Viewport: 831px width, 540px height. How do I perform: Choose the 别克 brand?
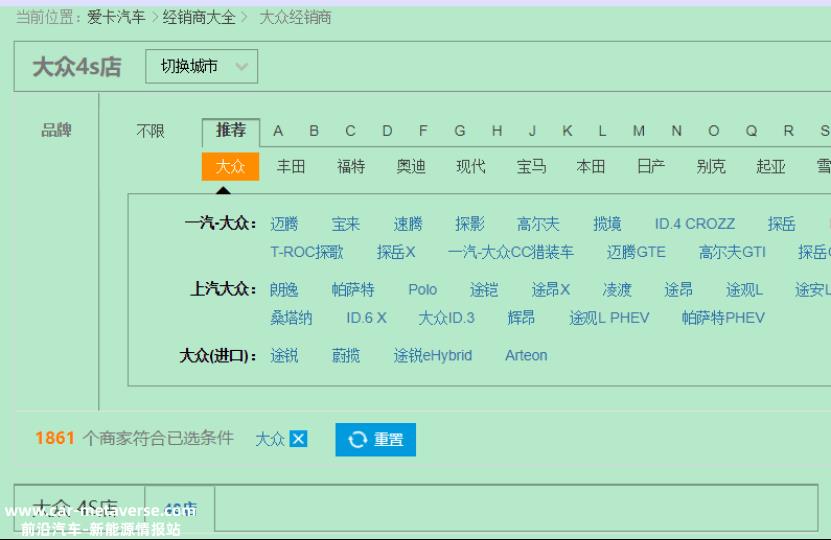711,166
